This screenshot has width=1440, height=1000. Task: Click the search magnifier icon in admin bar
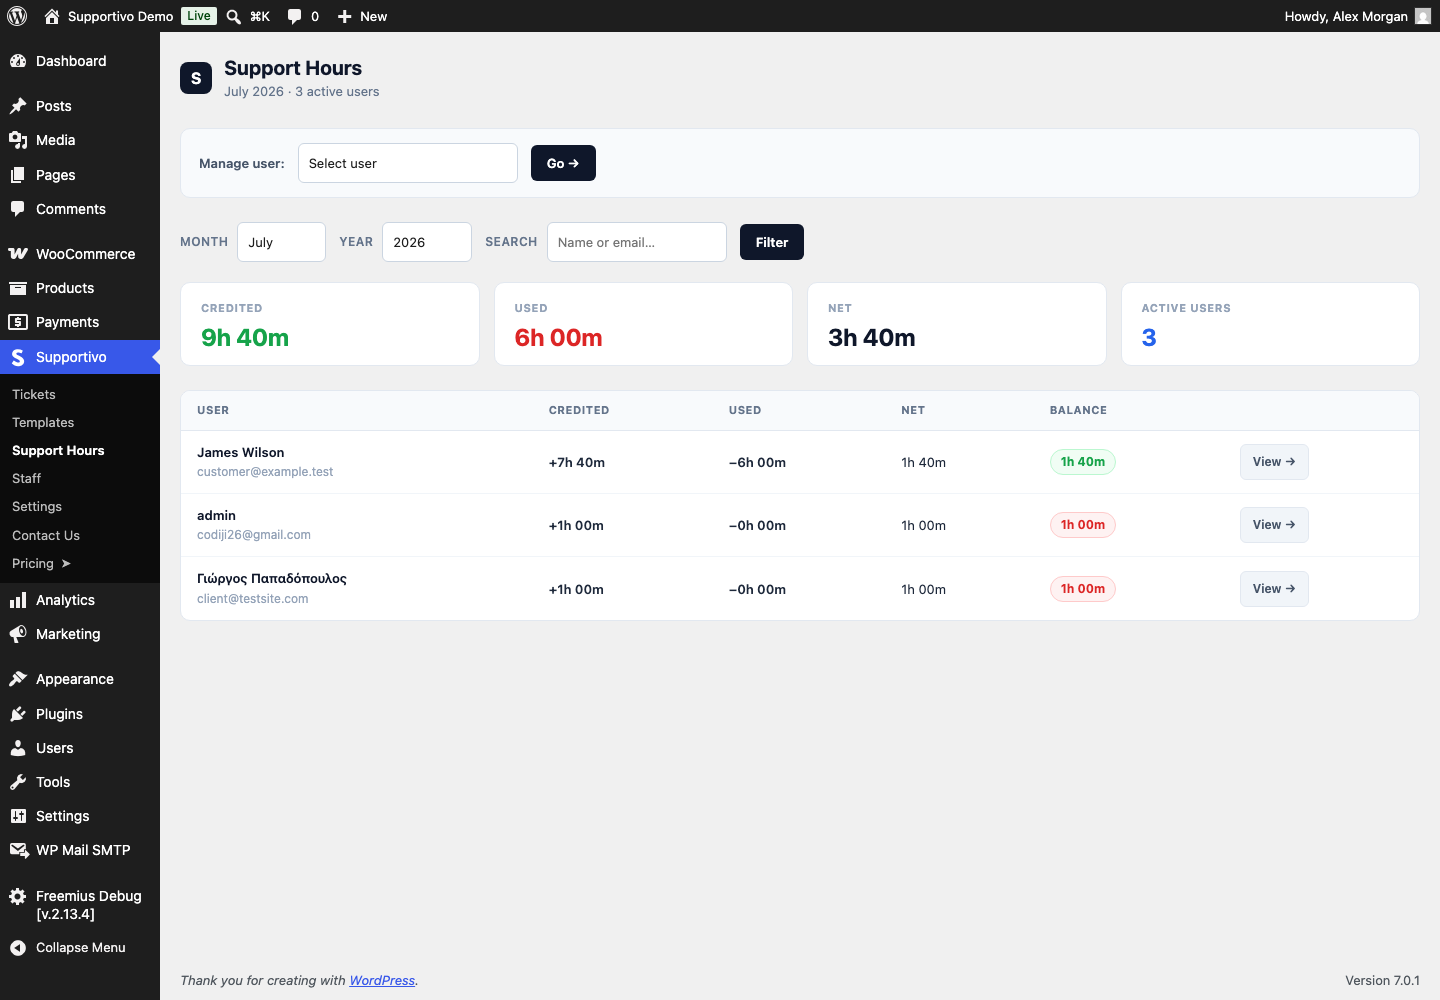point(233,16)
